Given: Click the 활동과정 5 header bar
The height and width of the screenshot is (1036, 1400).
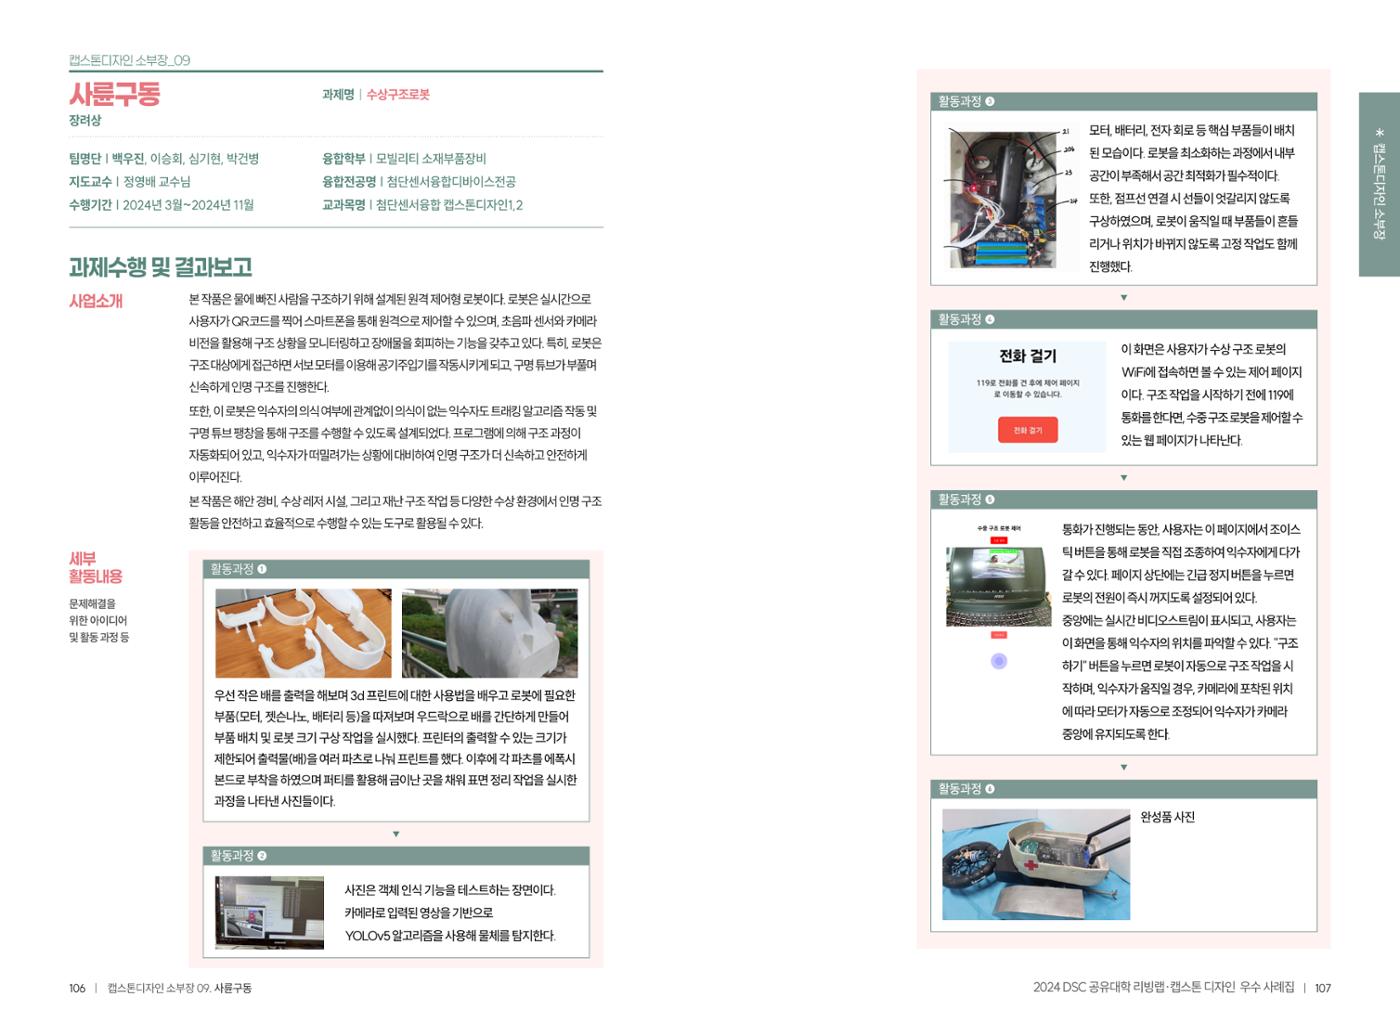Looking at the screenshot, I should 1123,500.
